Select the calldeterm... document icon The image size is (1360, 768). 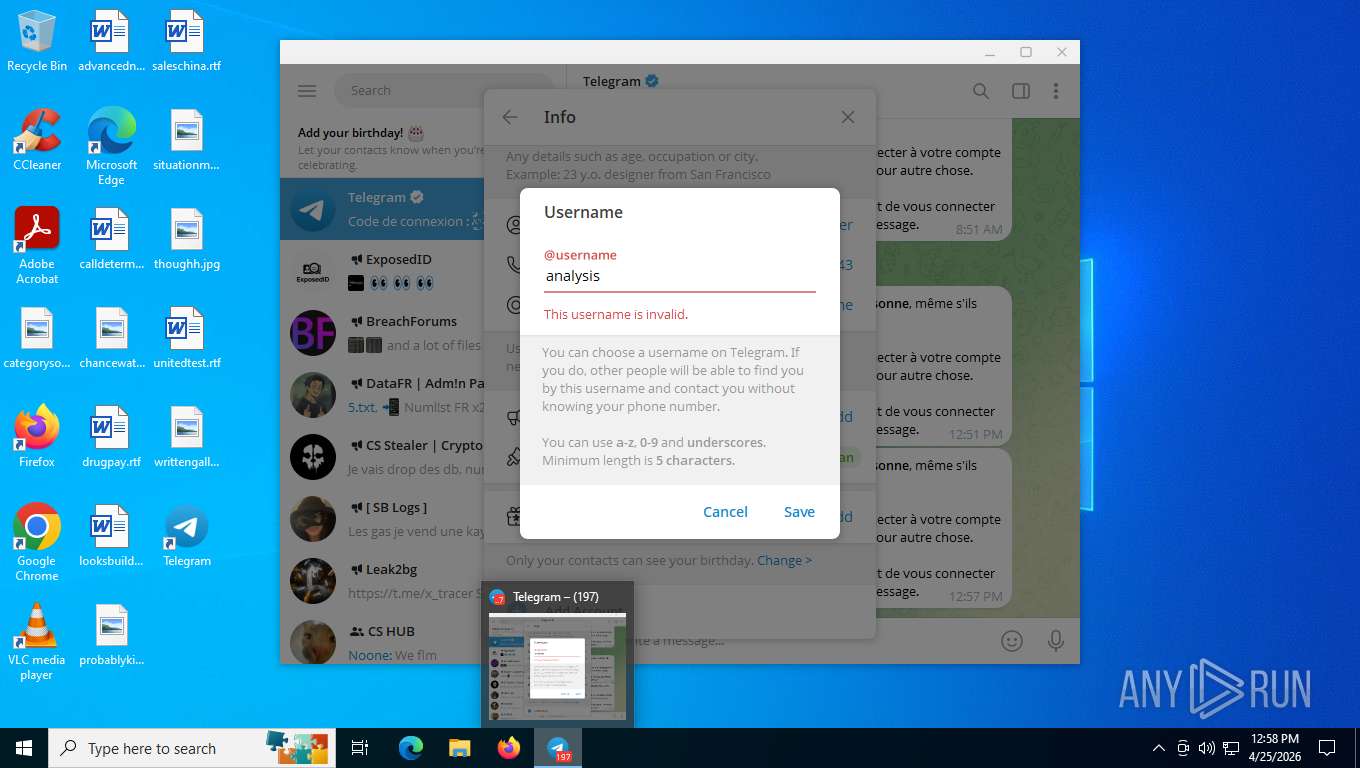point(112,239)
